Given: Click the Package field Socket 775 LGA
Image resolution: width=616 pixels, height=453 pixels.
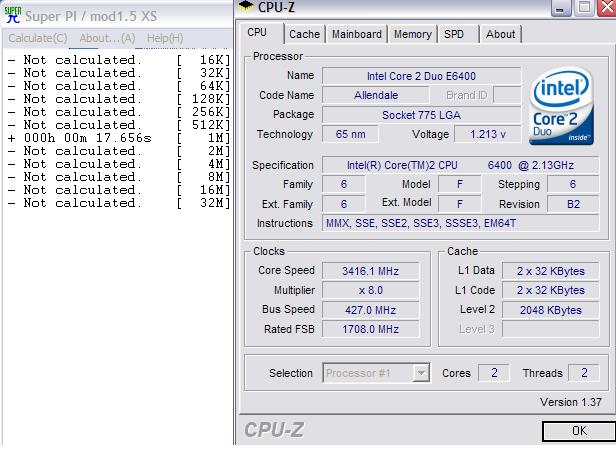Looking at the screenshot, I should (x=422, y=115).
